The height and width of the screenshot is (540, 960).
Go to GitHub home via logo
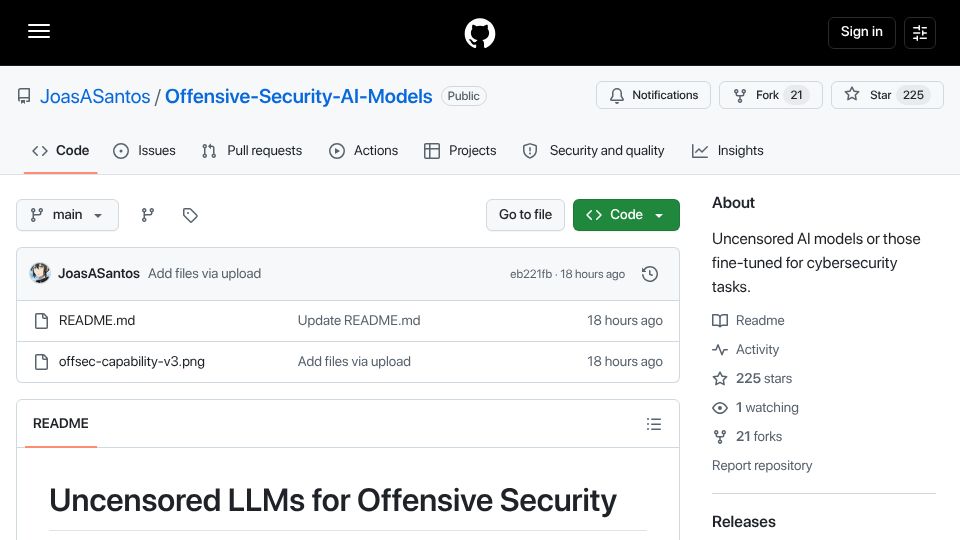479,33
